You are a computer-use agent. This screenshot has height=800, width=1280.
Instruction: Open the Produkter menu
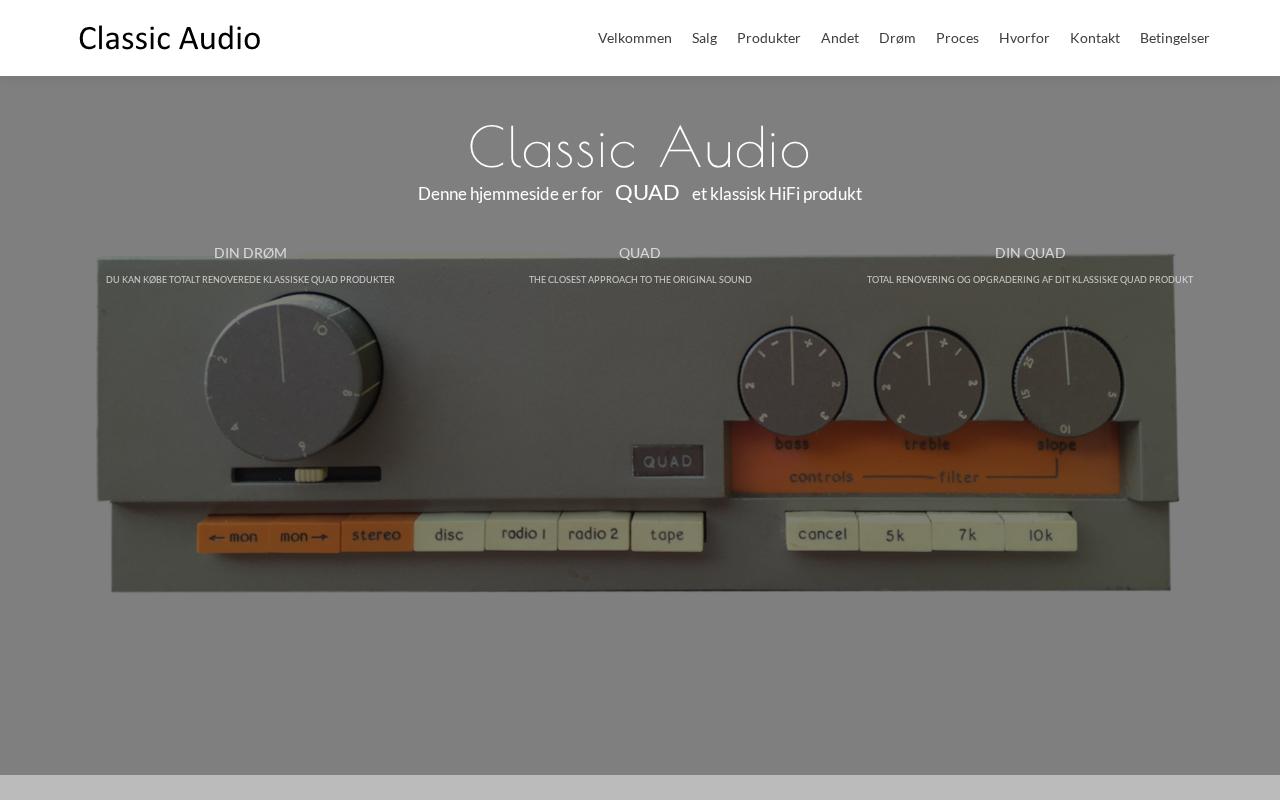pos(769,38)
